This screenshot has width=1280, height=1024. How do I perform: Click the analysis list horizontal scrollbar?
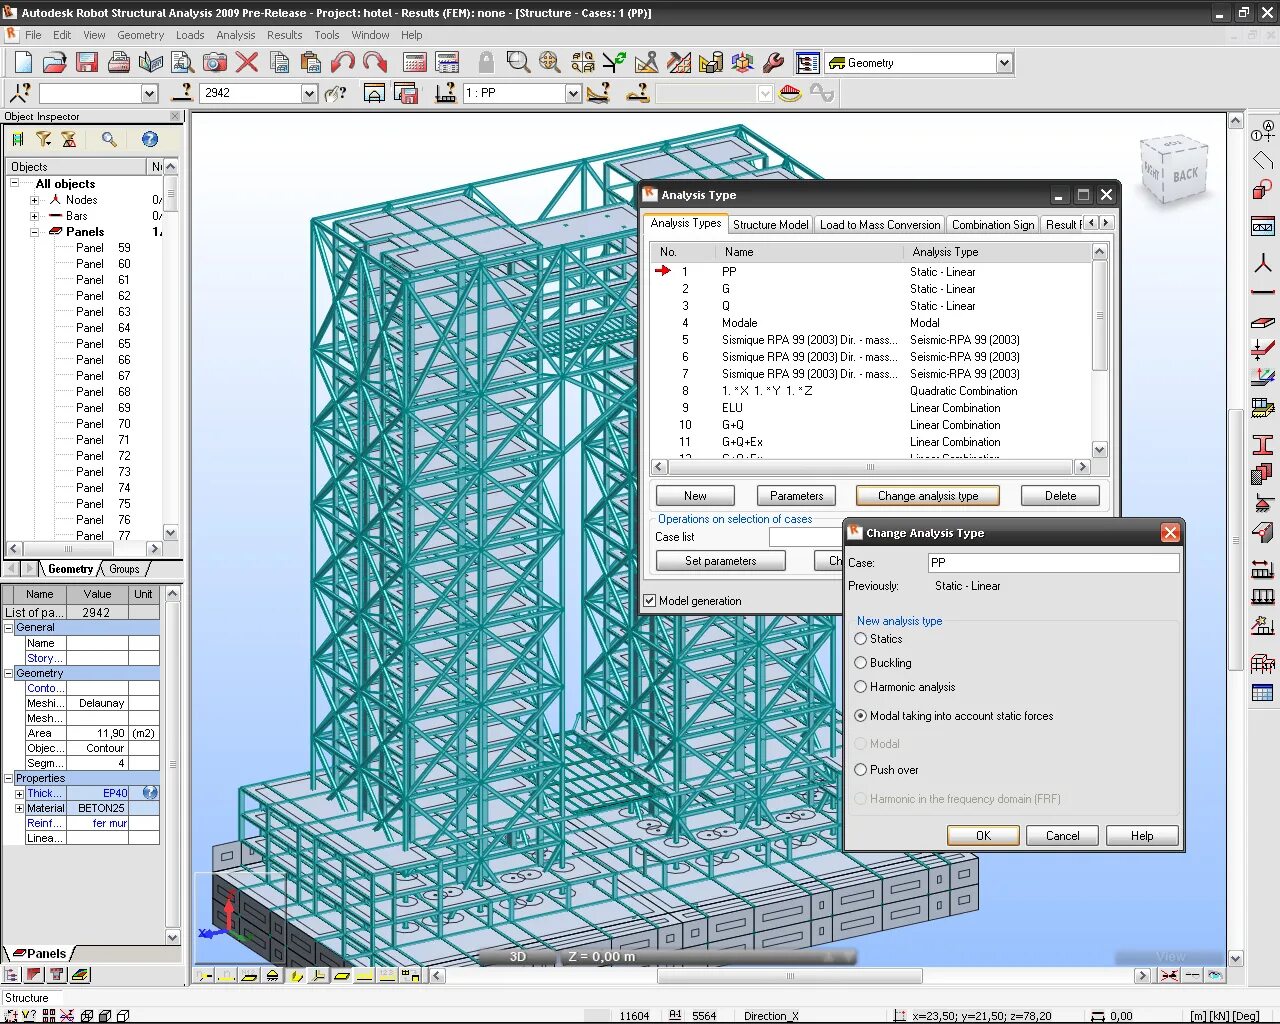coord(870,467)
